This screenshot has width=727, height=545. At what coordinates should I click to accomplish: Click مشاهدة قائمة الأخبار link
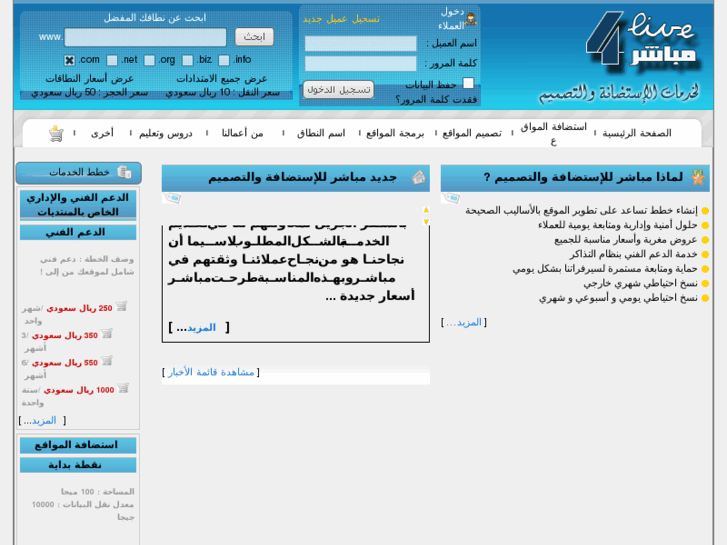(x=211, y=372)
